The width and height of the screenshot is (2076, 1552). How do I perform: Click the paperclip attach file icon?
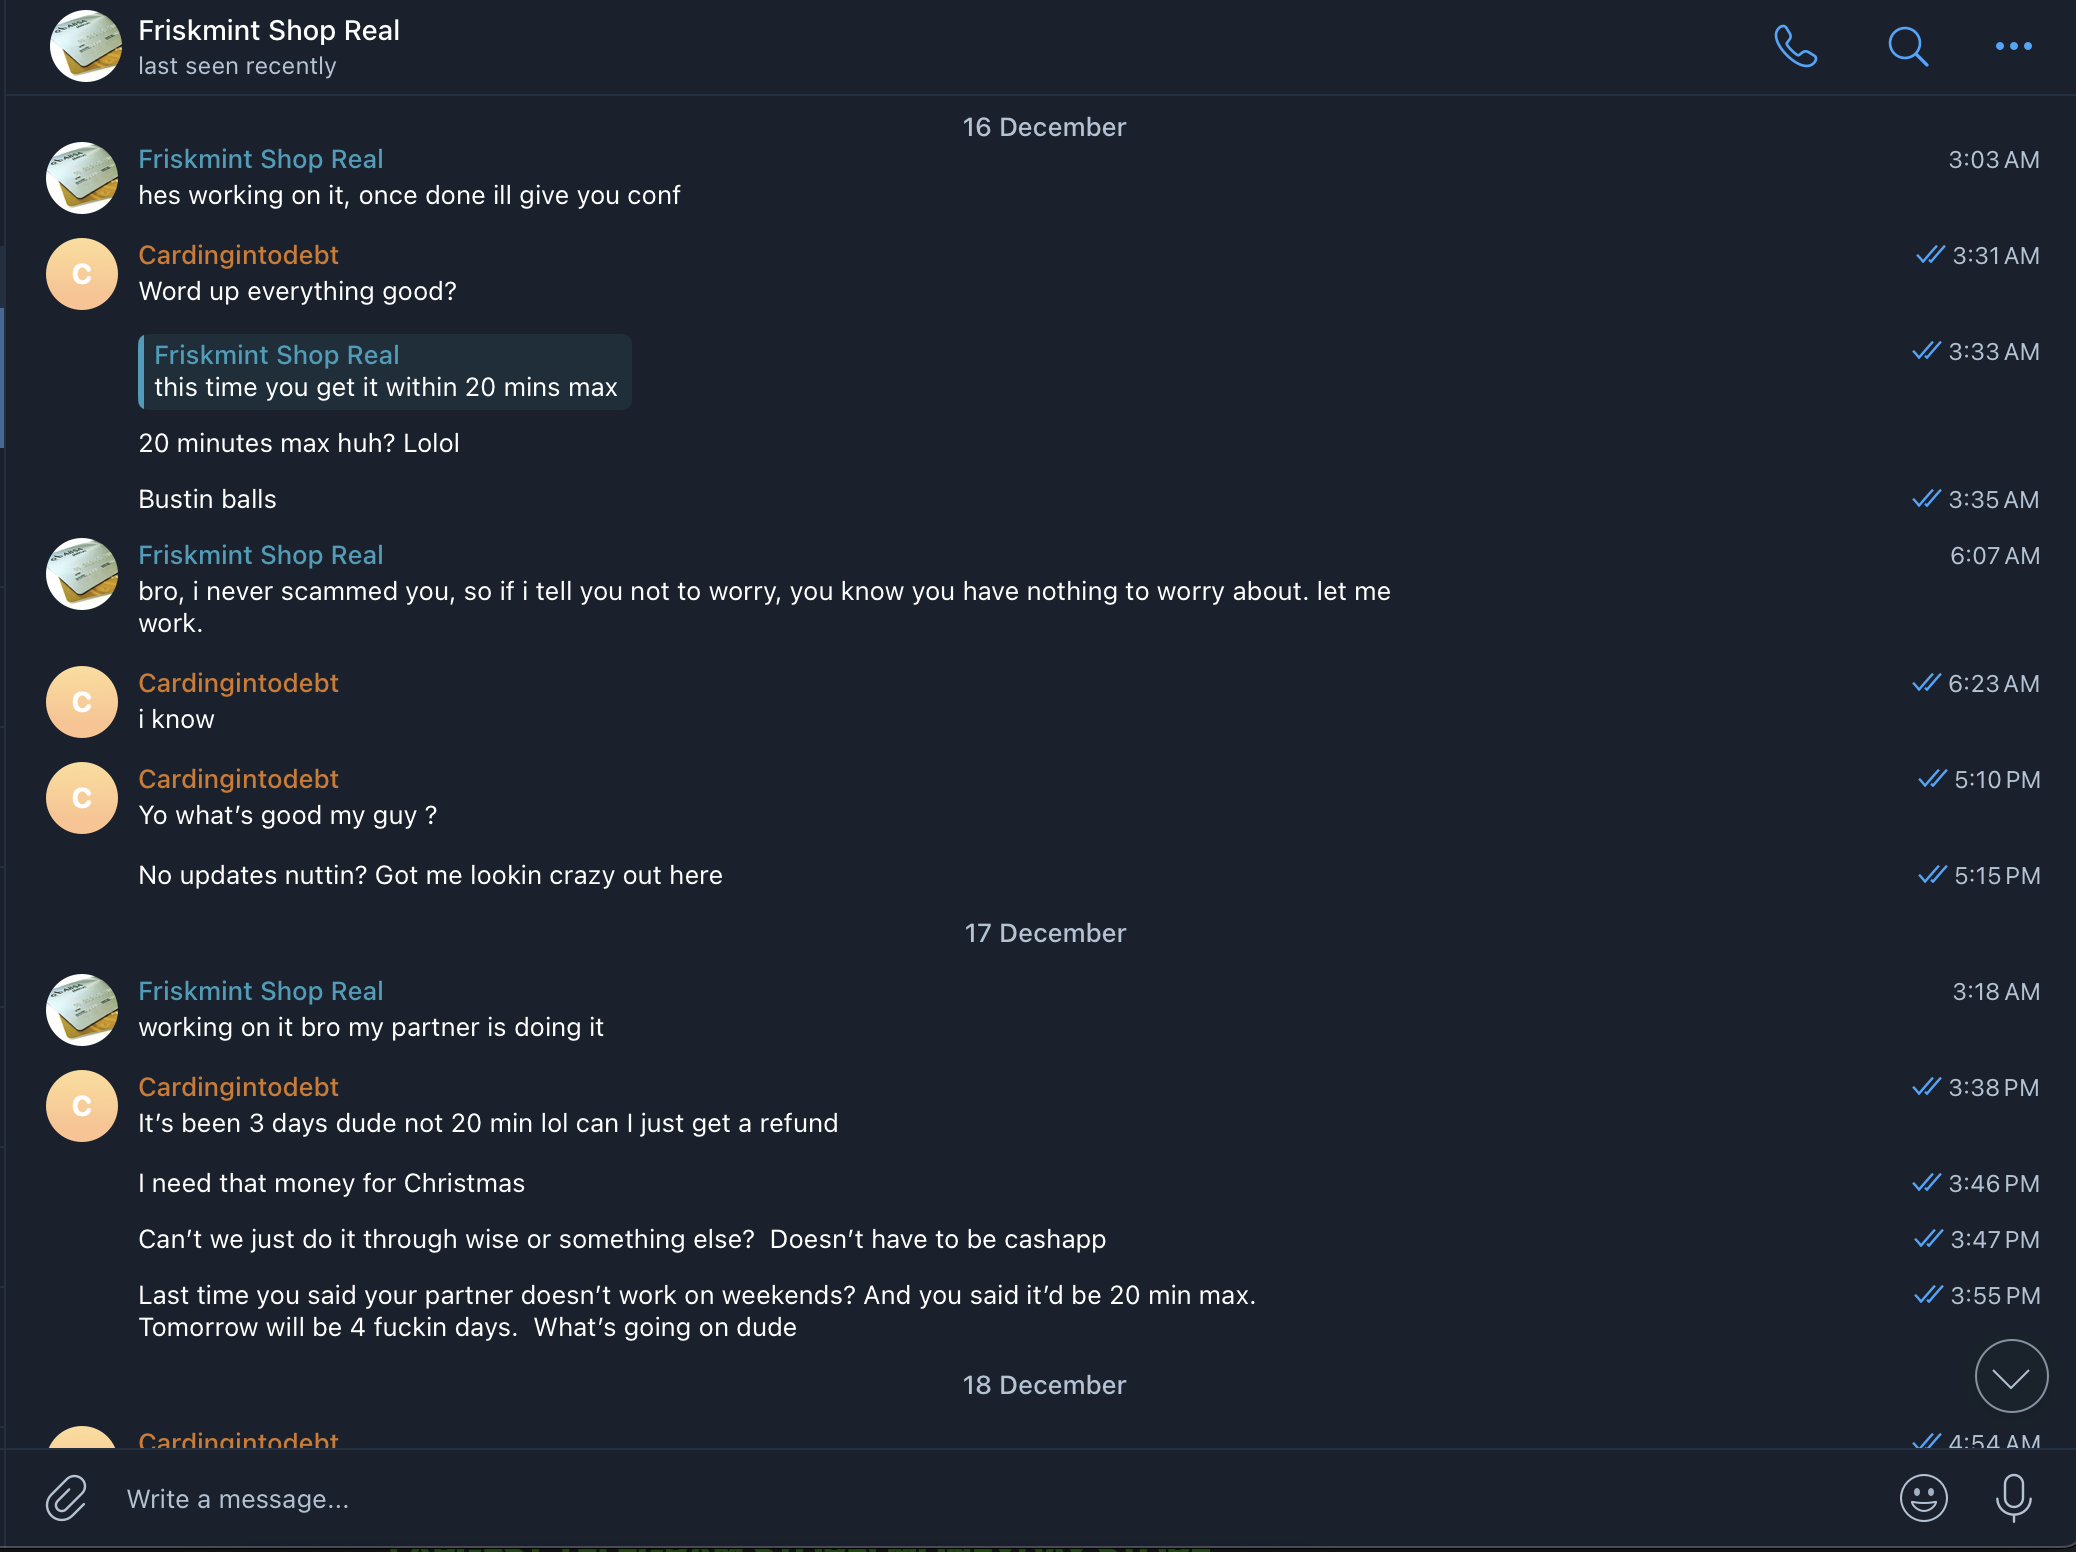pos(67,1498)
